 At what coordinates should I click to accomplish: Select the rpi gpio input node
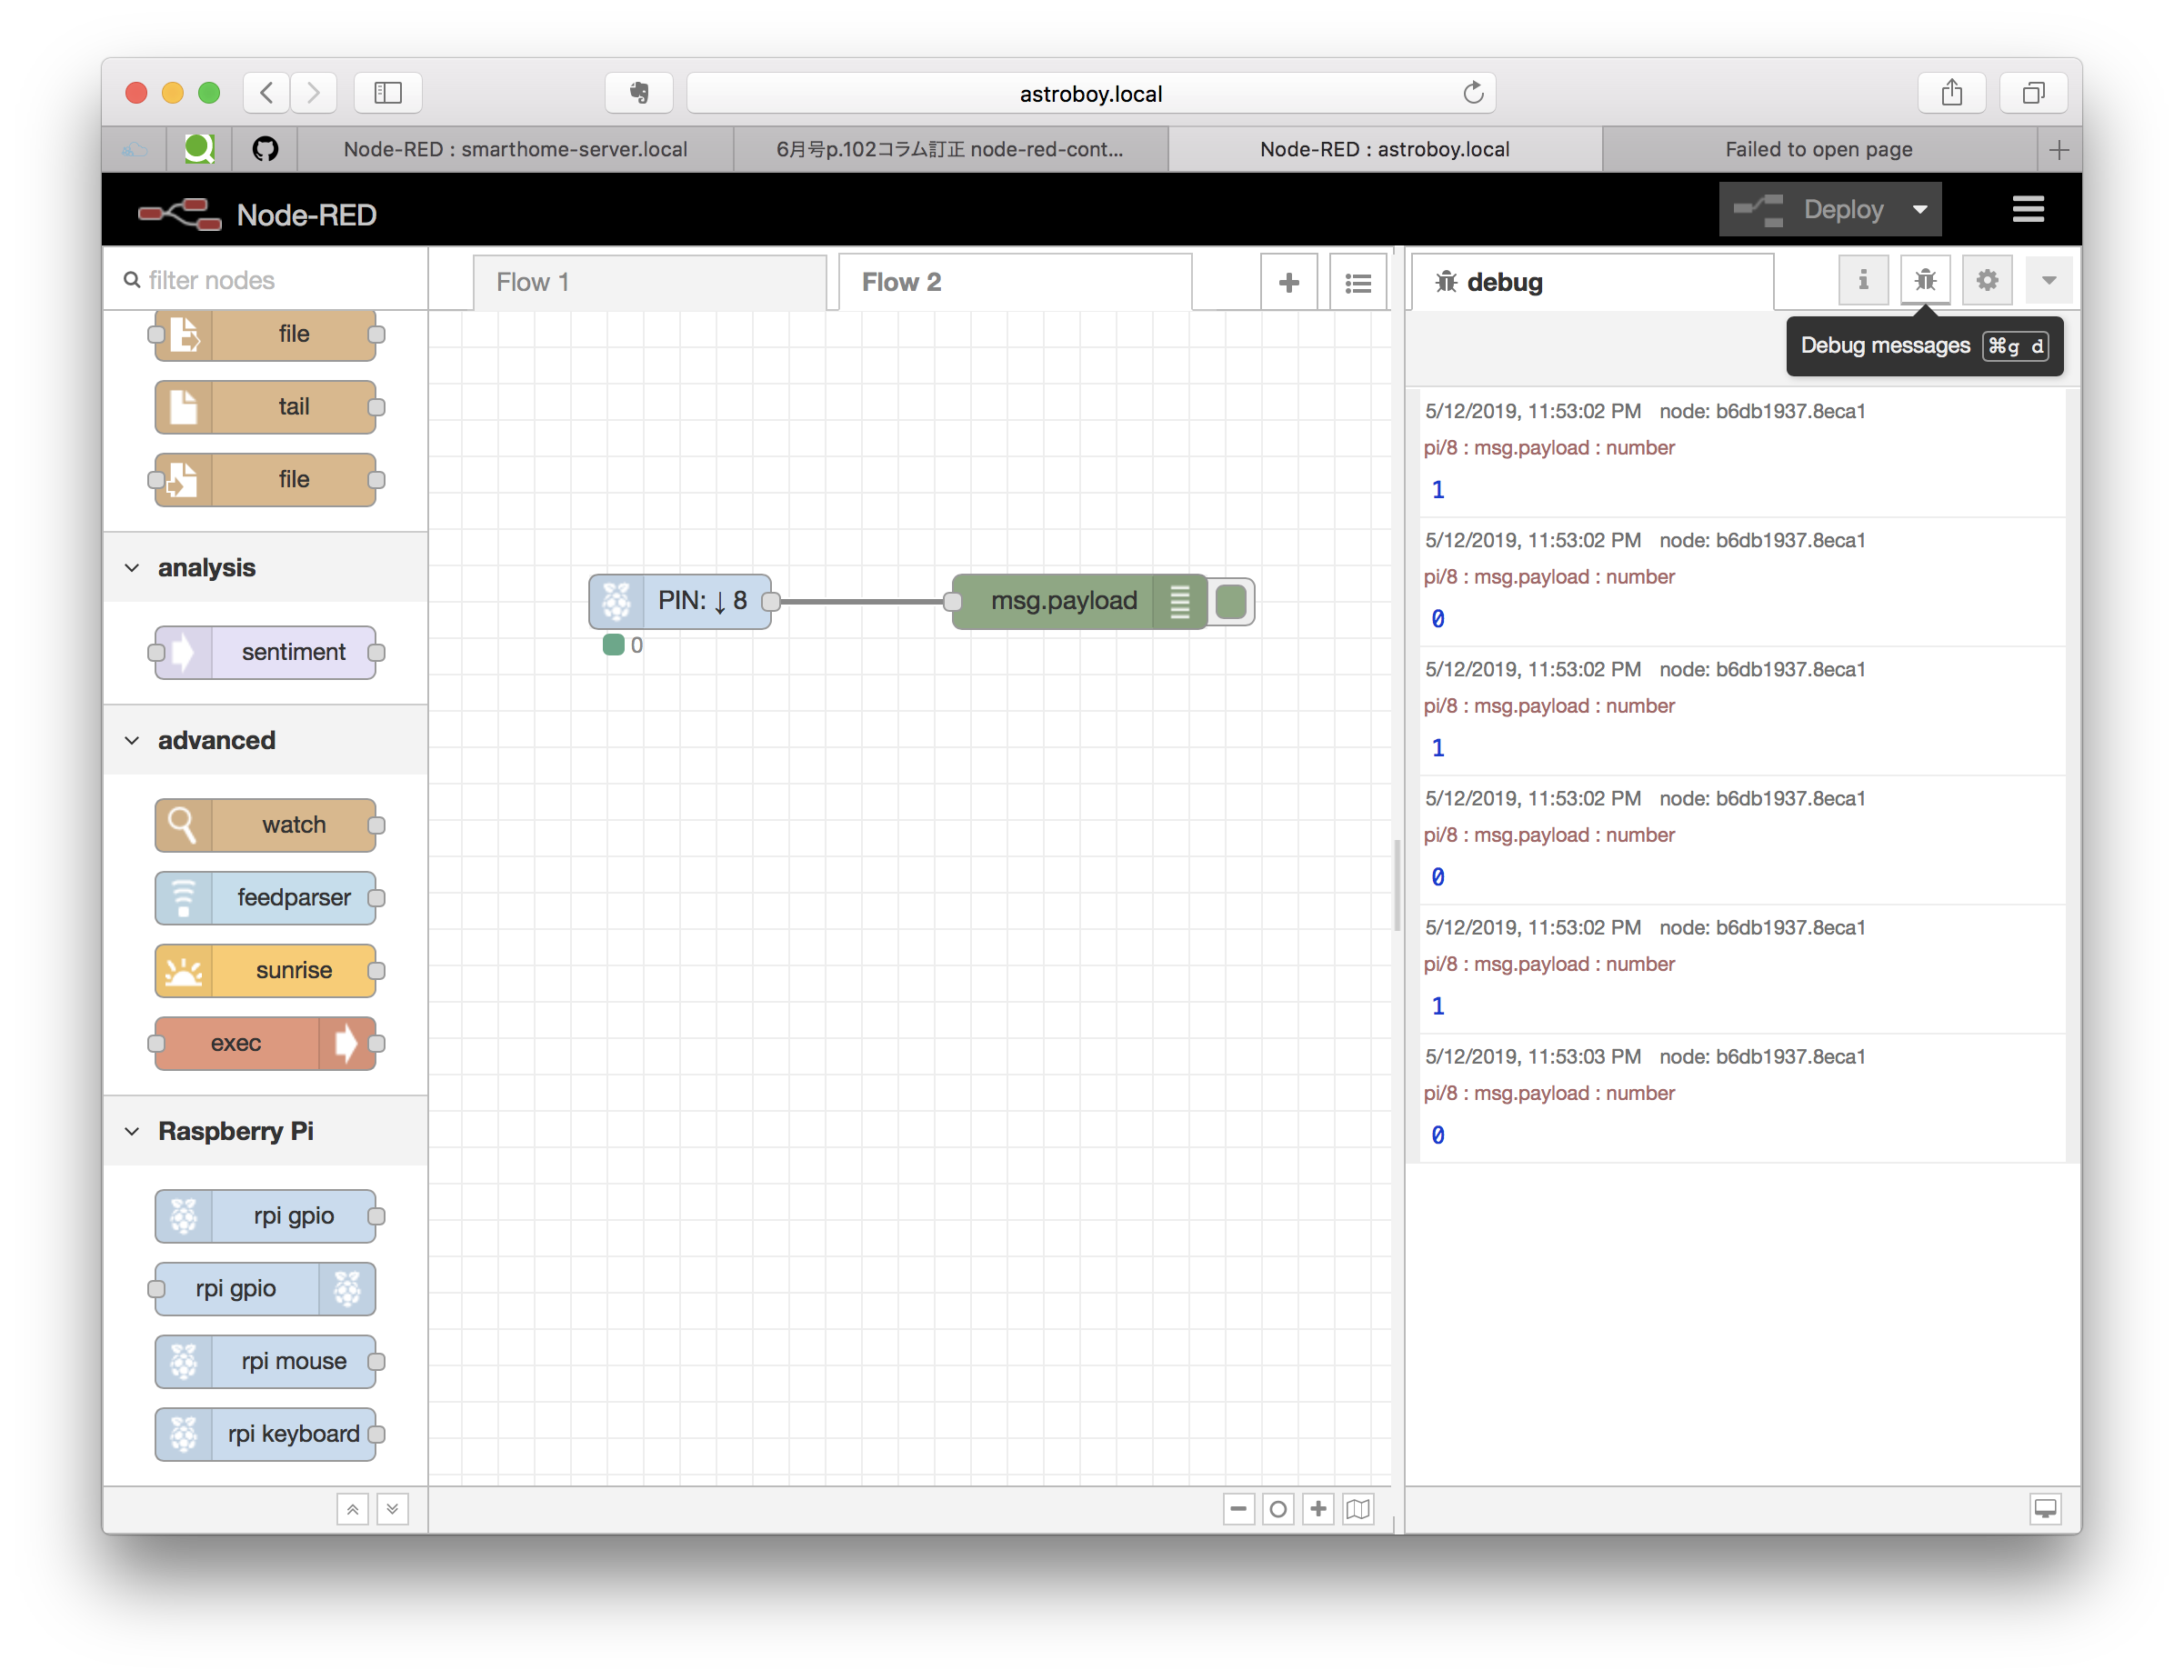click(265, 1216)
